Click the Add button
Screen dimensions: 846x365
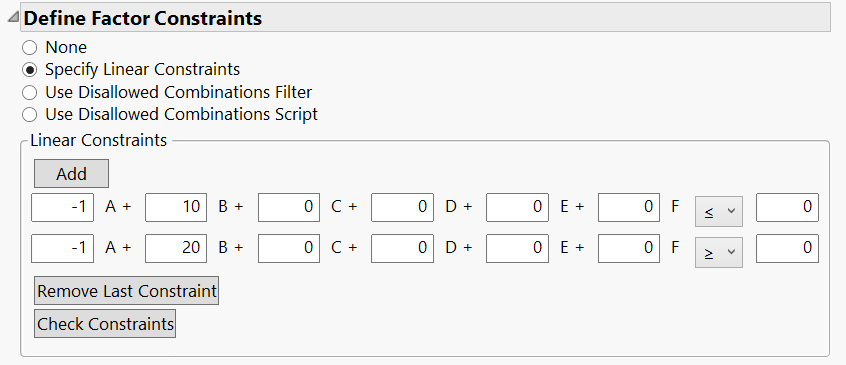point(71,174)
